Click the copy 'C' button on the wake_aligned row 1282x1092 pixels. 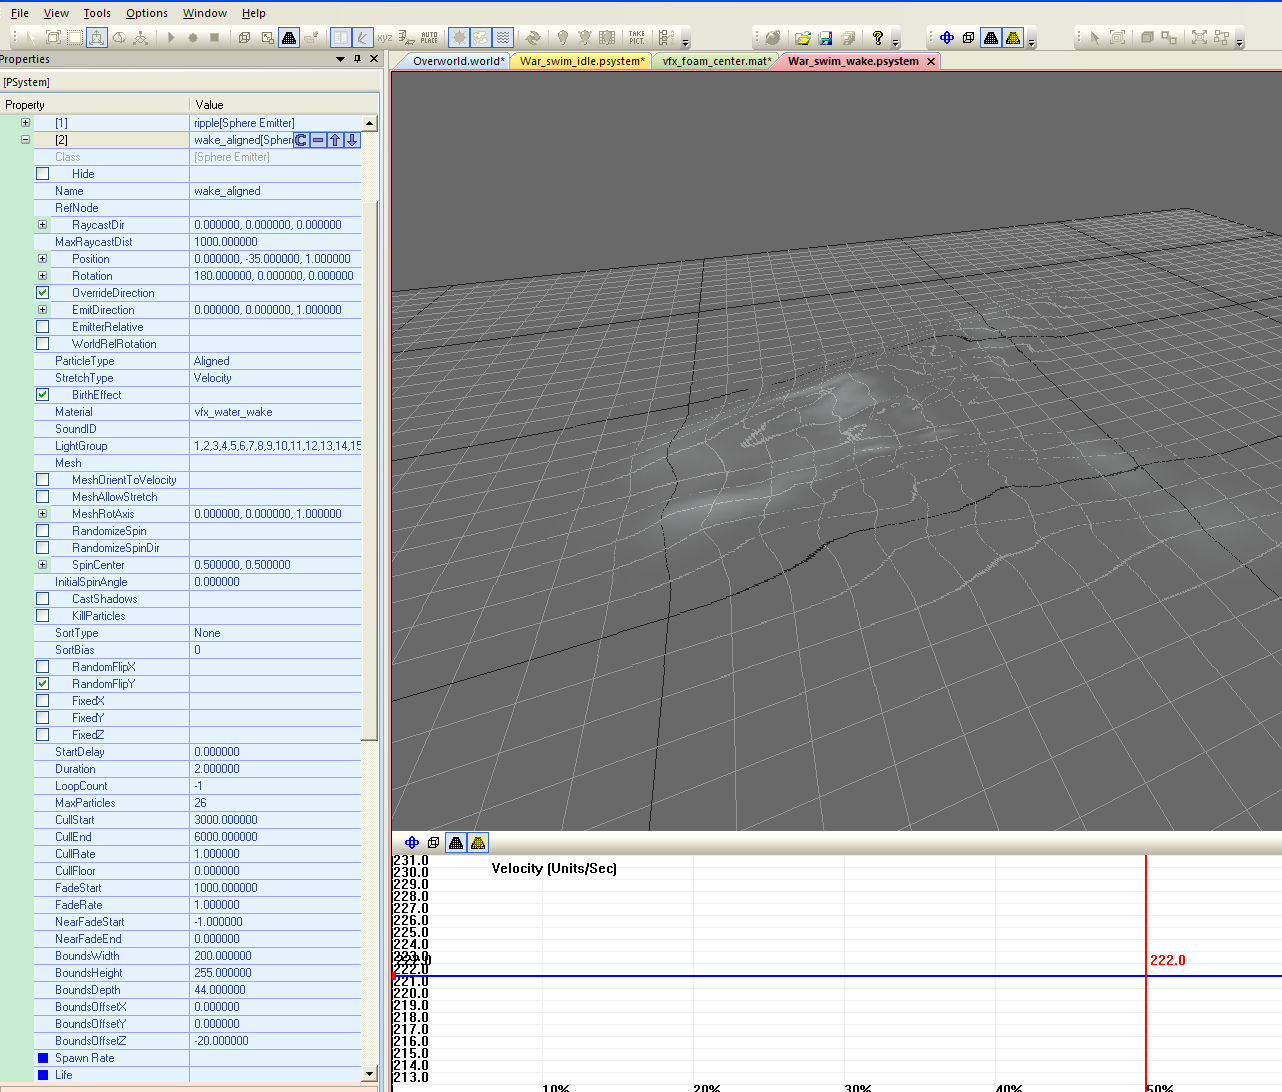click(x=301, y=140)
